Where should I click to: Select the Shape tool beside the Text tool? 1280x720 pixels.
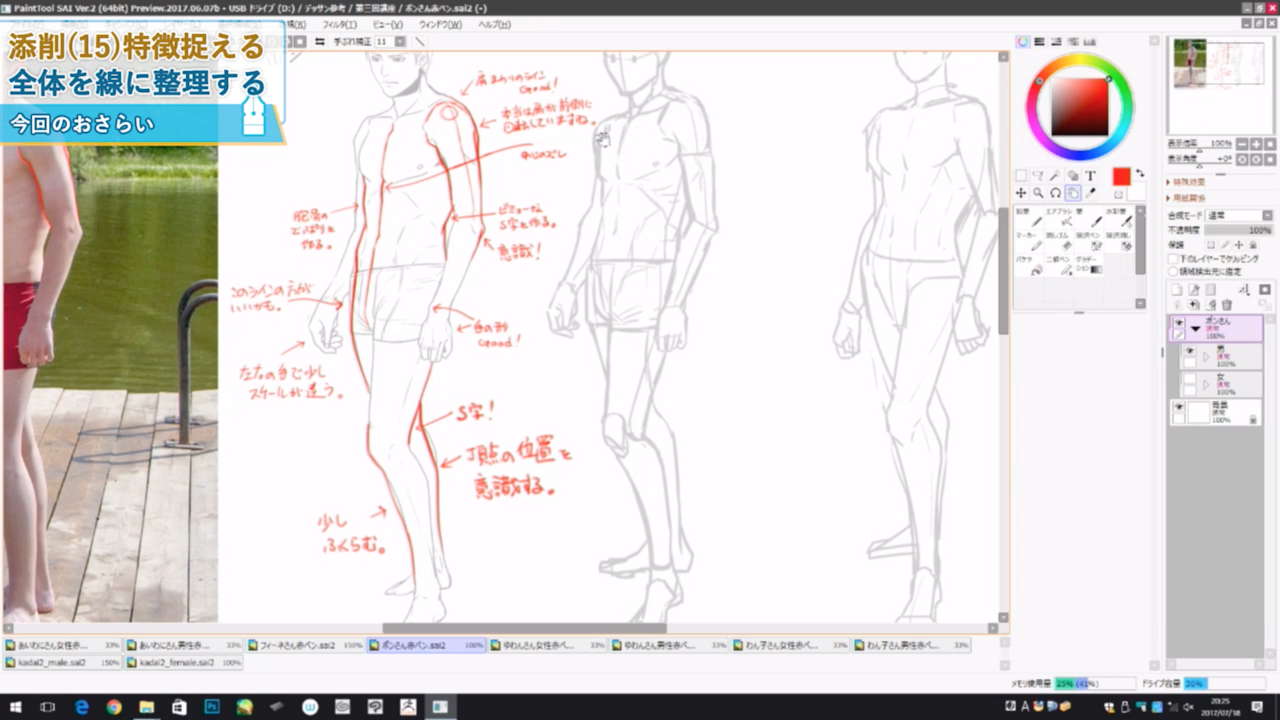[1072, 176]
